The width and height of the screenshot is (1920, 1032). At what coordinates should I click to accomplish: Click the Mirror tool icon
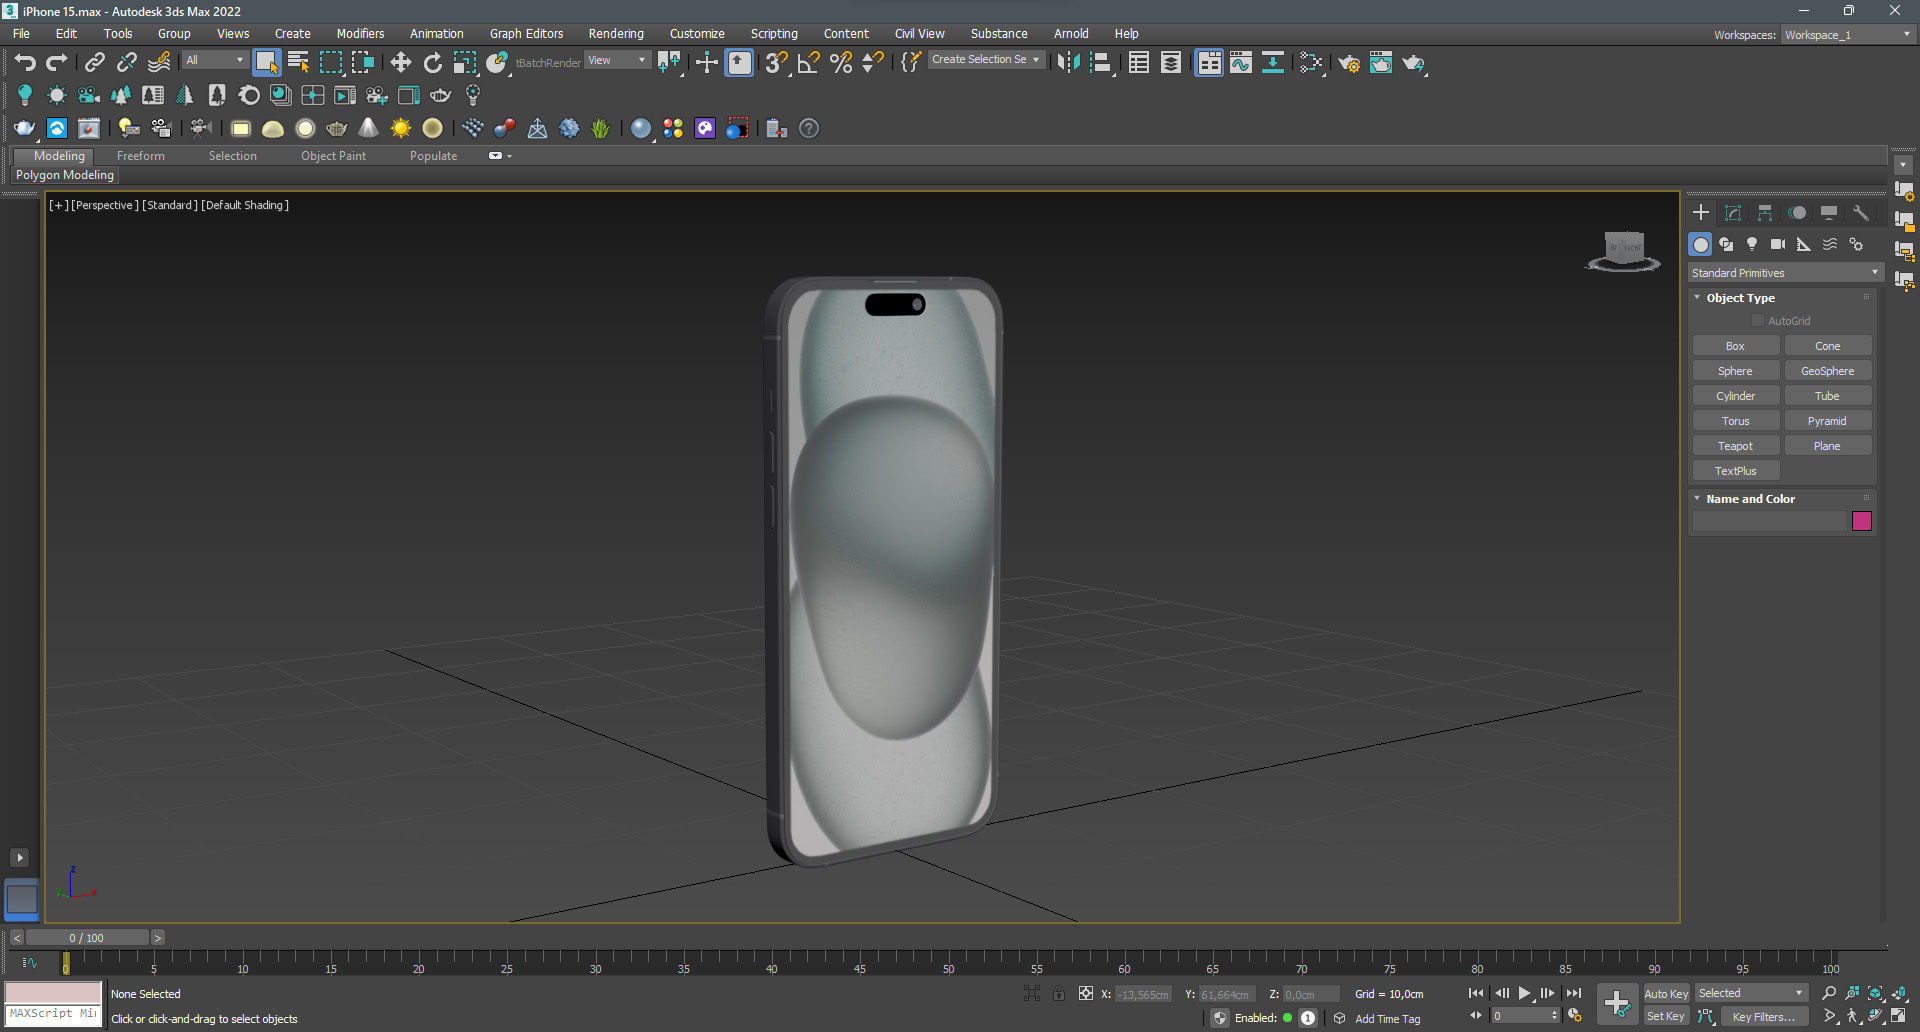pyautogui.click(x=1068, y=63)
